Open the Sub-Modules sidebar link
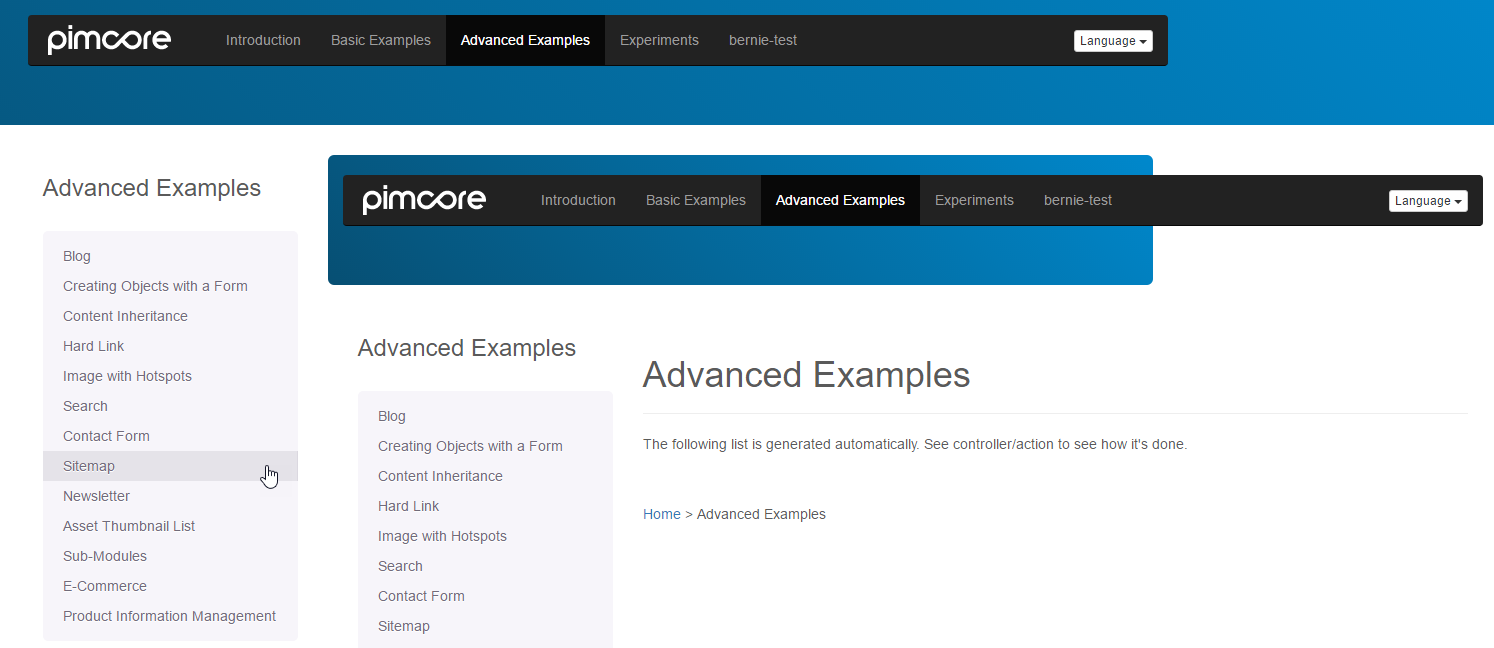This screenshot has height=648, width=1494. click(x=105, y=556)
